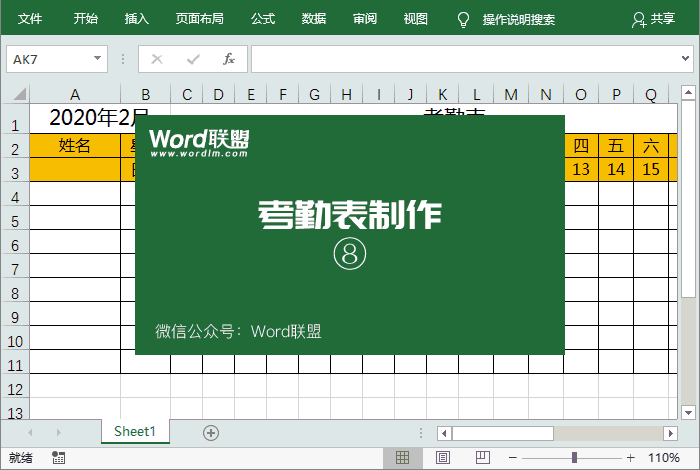Click the cell showing 15
700x470 pixels.
[651, 170]
